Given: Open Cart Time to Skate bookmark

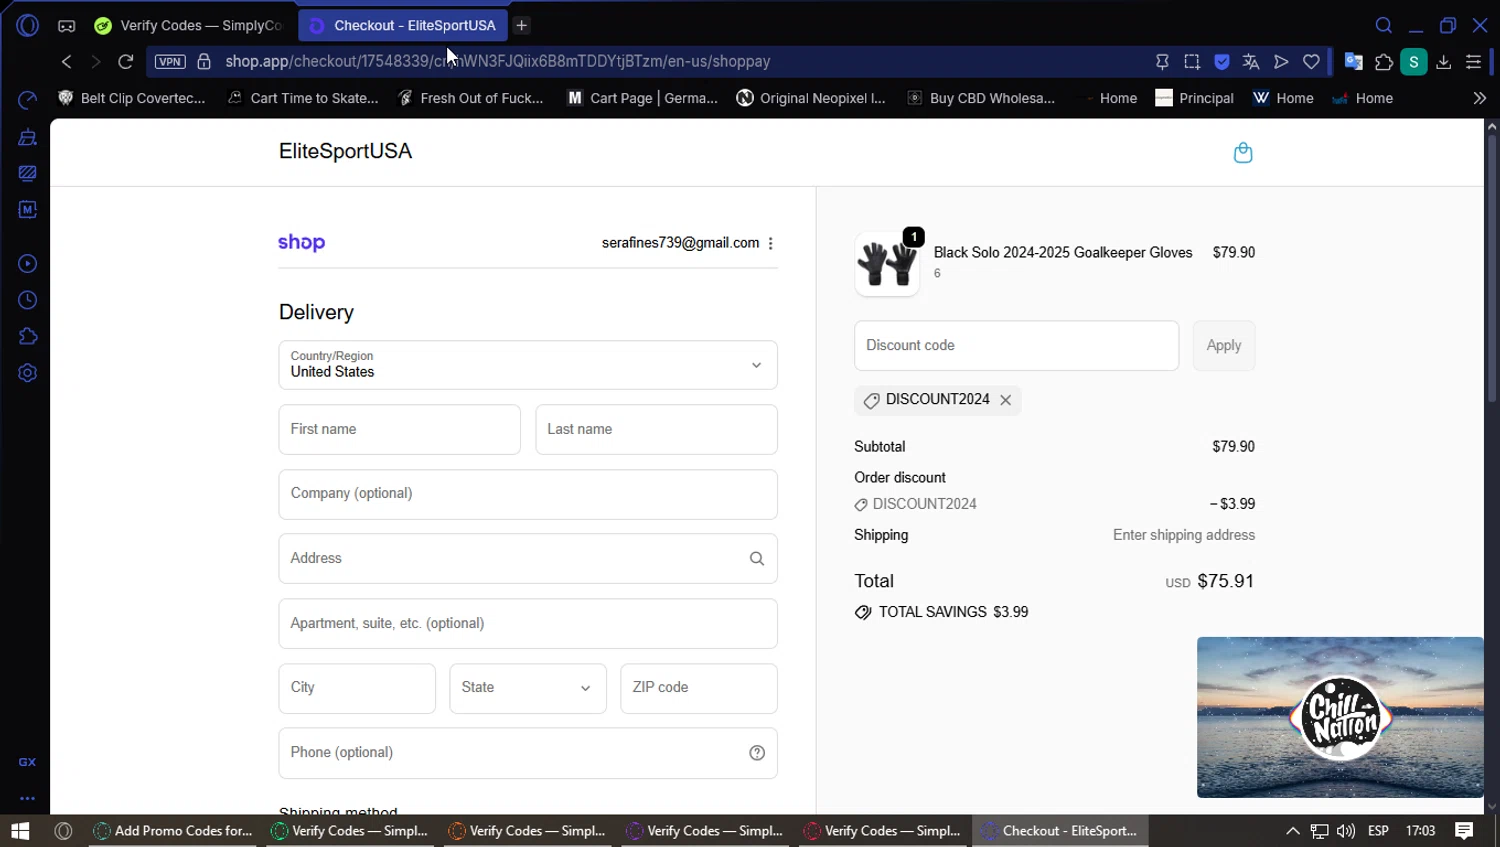Looking at the screenshot, I should coord(303,98).
